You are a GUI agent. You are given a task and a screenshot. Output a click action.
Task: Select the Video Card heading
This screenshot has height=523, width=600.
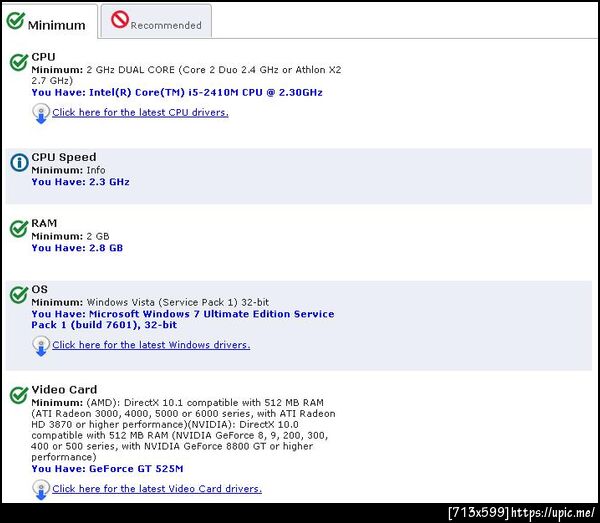pyautogui.click(x=64, y=390)
